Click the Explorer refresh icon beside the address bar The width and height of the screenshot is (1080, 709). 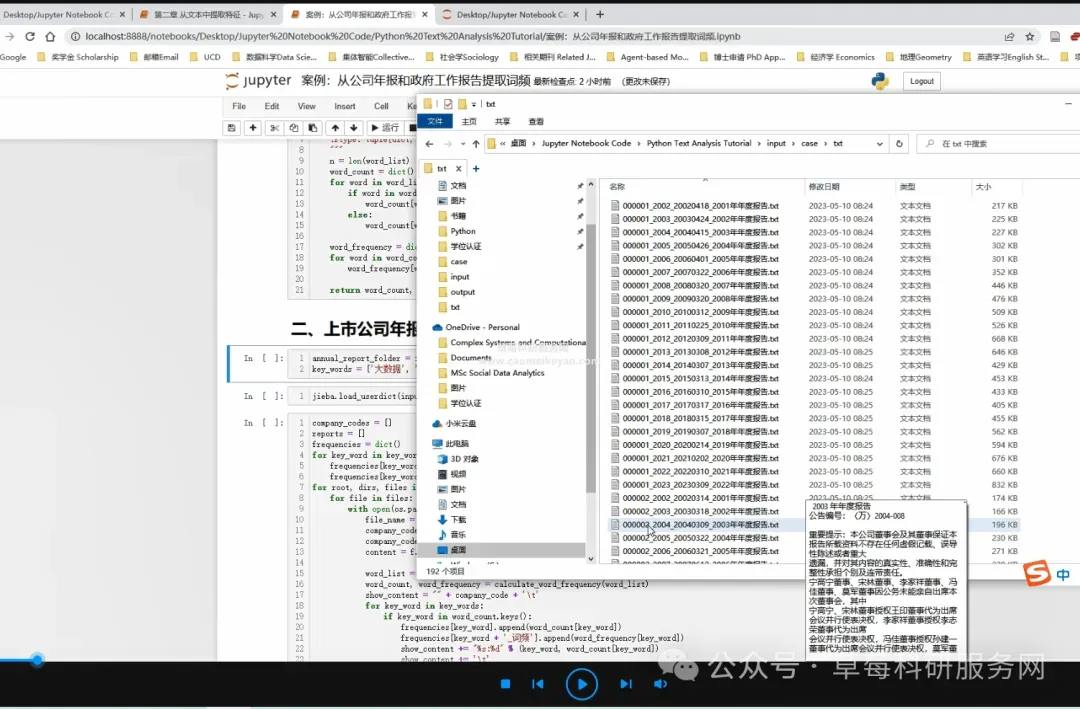pyautogui.click(x=899, y=143)
